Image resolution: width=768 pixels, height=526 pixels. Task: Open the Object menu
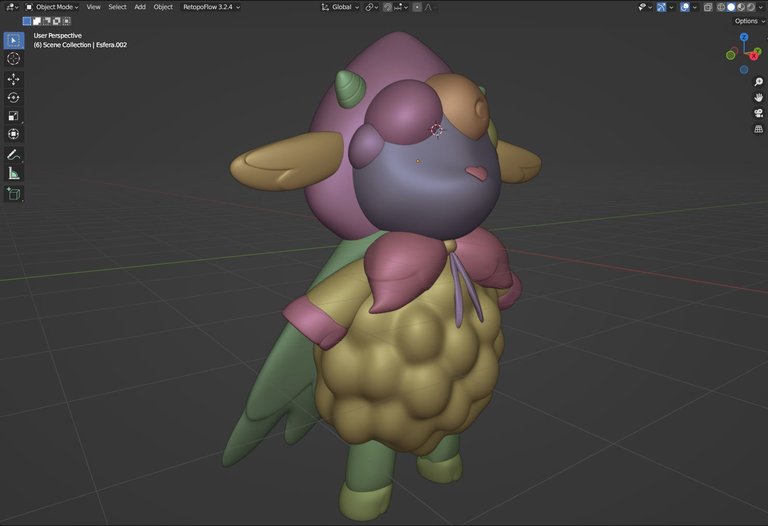[x=163, y=7]
